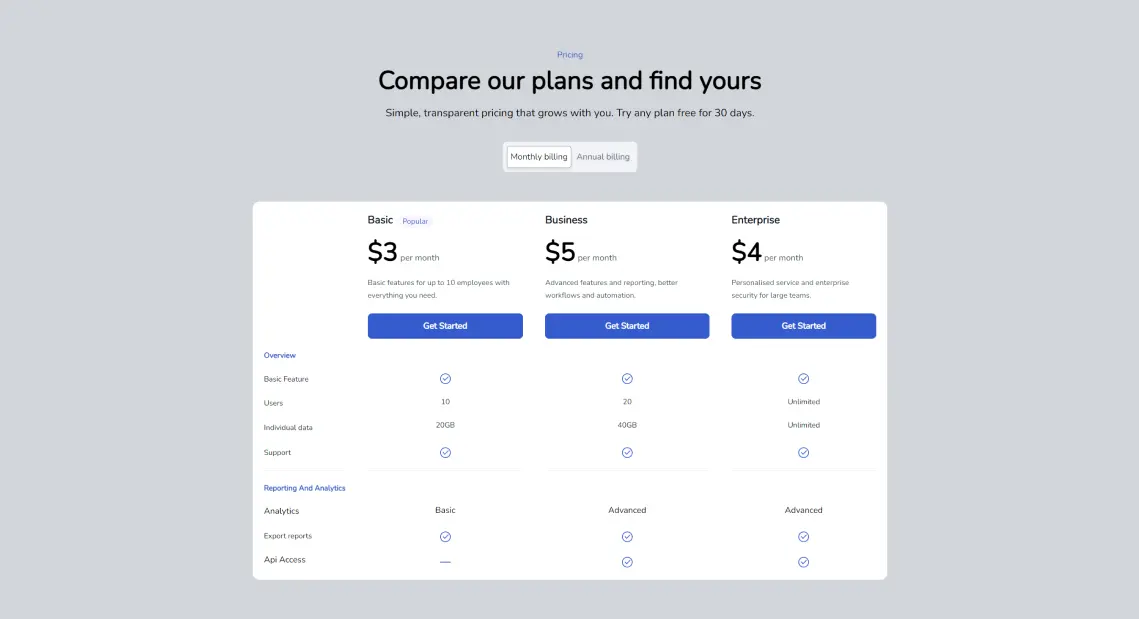Click the Enterprise plan title

755,220
